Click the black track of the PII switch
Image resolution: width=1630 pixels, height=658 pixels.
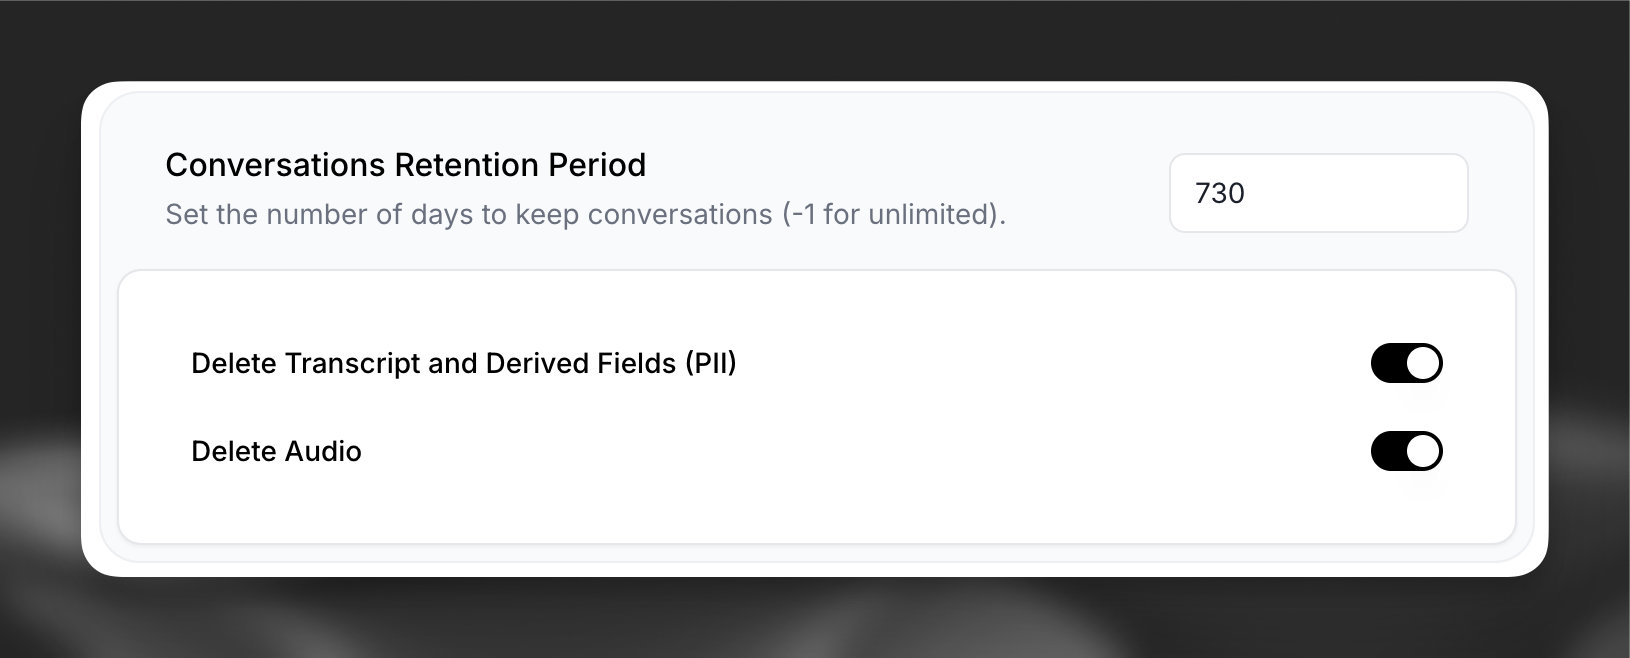tap(1387, 363)
